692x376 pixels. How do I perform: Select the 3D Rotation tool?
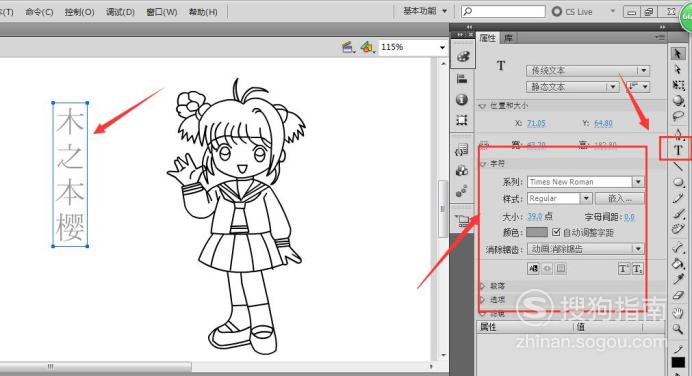click(x=678, y=101)
